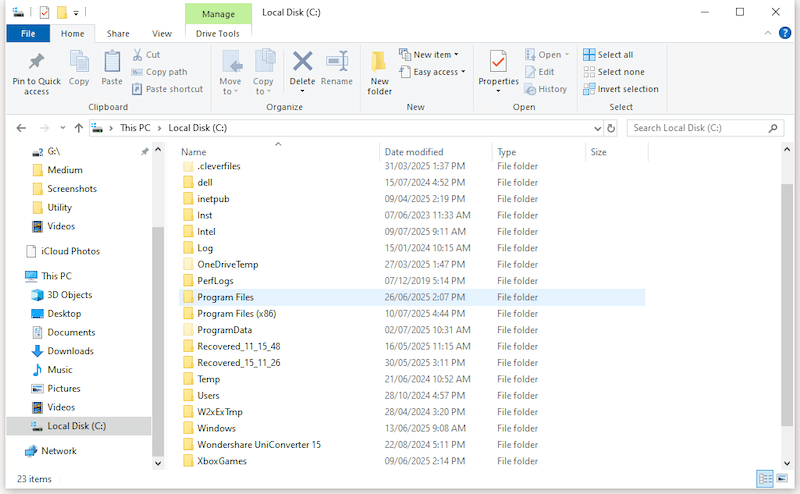800x494 pixels.
Task: Switch to details view in status bar
Action: pyautogui.click(x=765, y=478)
